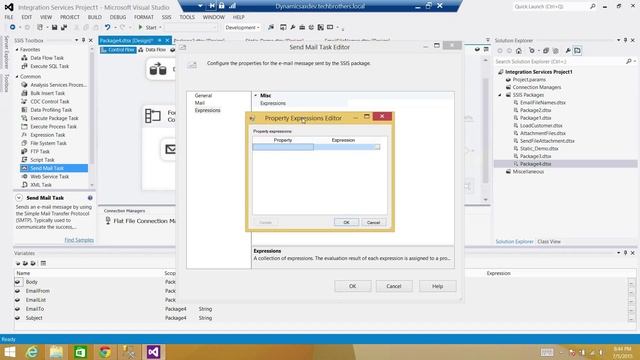This screenshot has width=640, height=360.
Task: Click the Start debugging button
Action: click(147, 27)
